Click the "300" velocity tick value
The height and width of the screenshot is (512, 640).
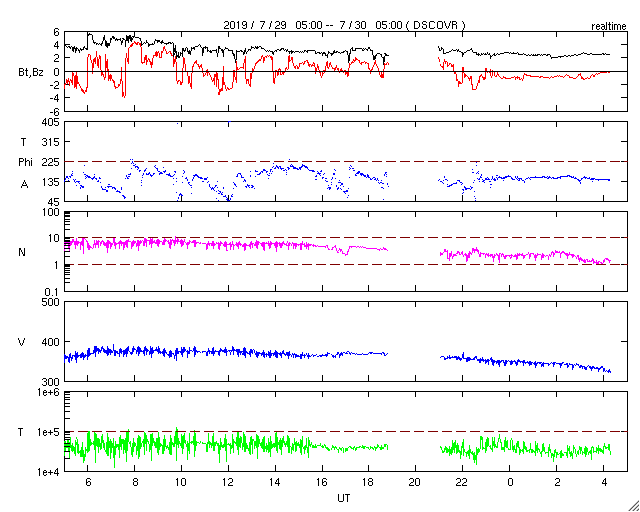point(51,382)
